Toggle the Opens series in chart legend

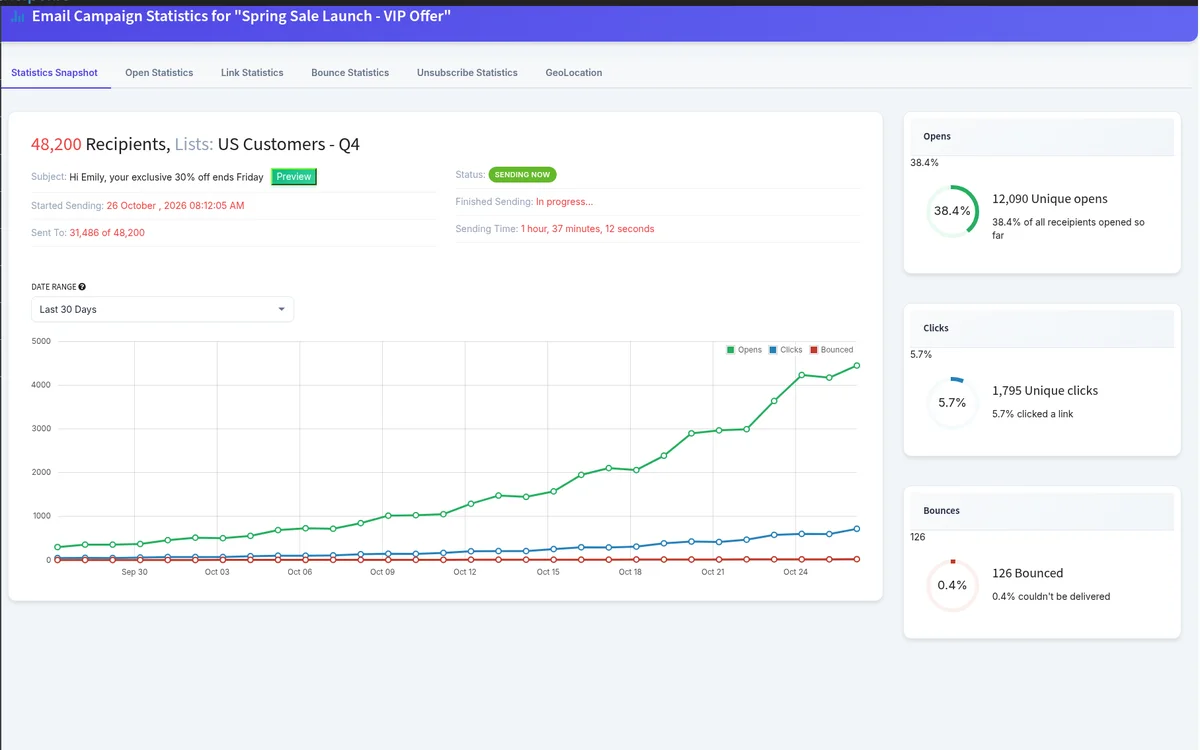pos(744,350)
